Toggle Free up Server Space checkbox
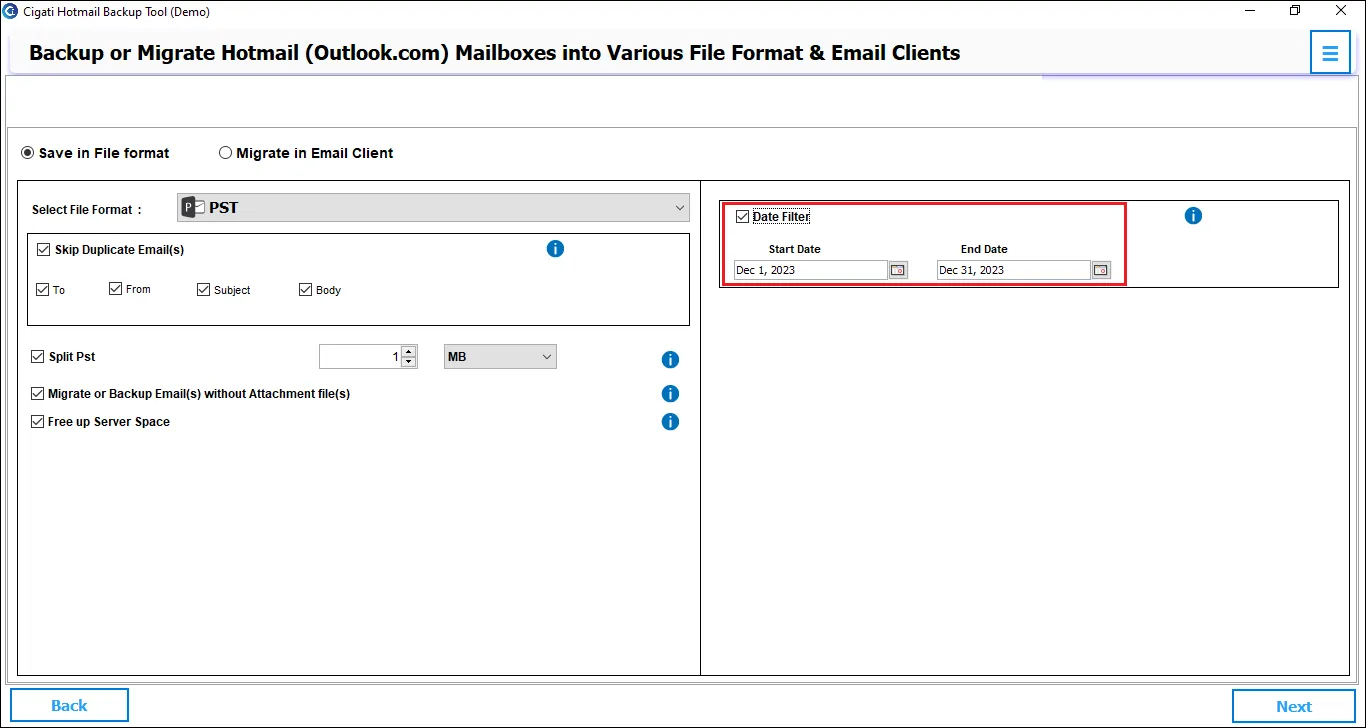The height and width of the screenshot is (728, 1366). pos(38,422)
